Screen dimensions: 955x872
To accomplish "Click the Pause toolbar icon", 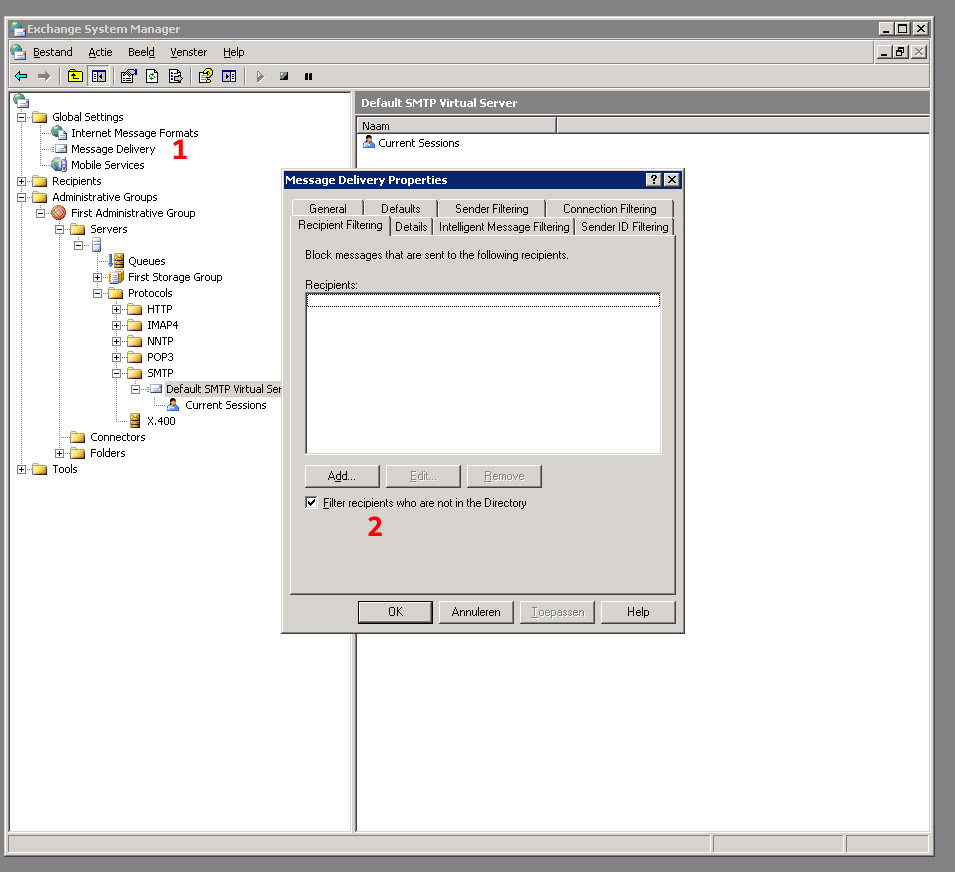I will pyautogui.click(x=308, y=76).
